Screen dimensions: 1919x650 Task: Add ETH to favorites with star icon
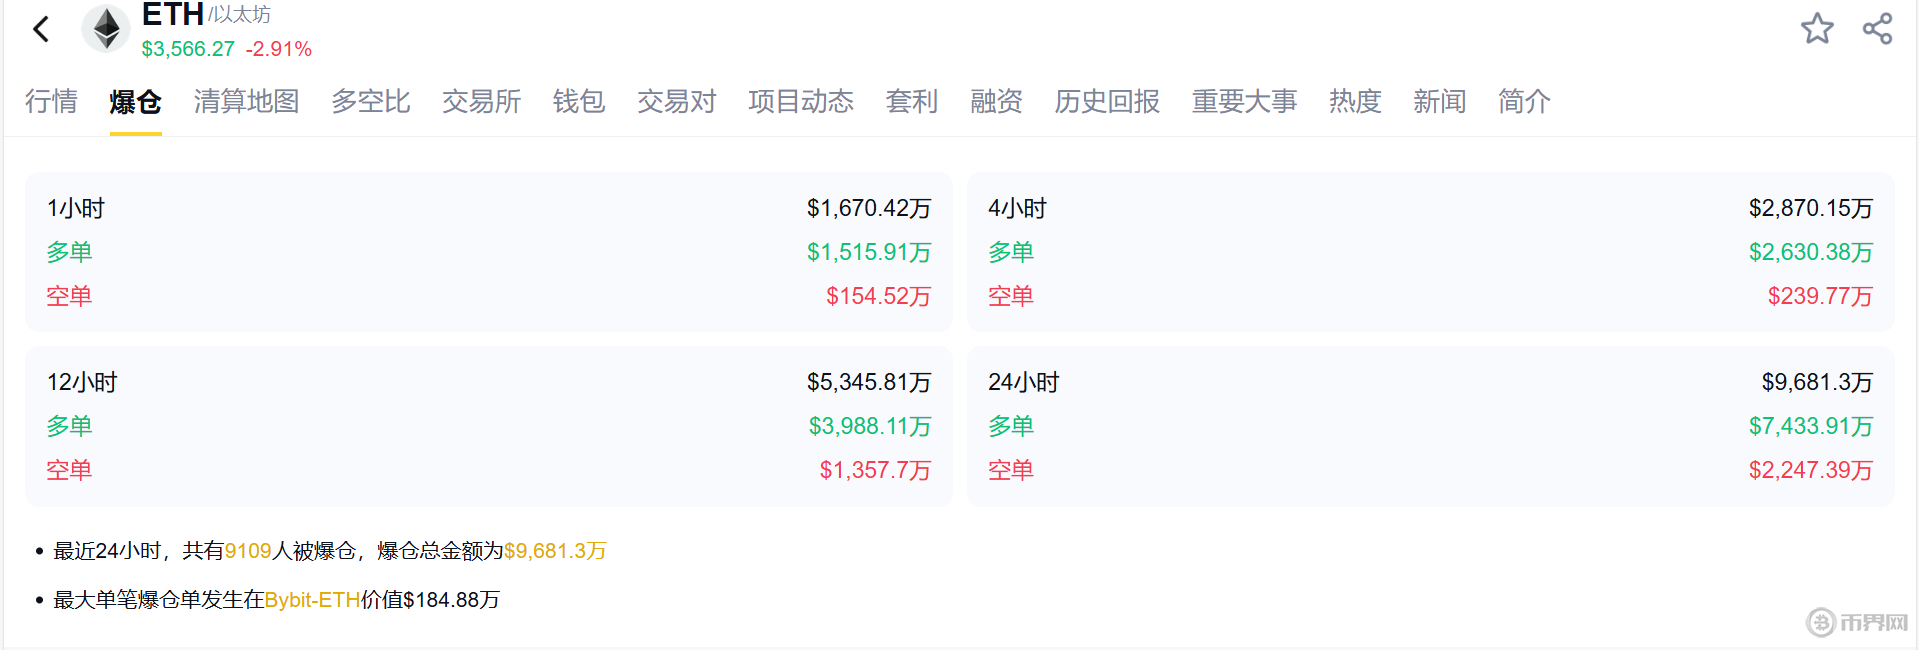coord(1817,28)
